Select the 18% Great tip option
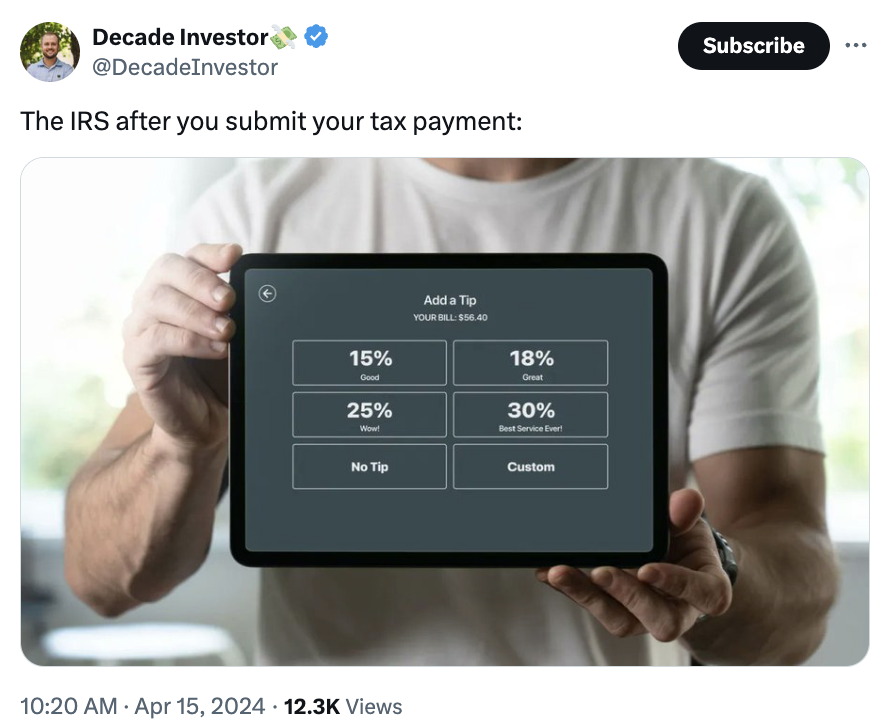This screenshot has width=887, height=728. point(530,362)
